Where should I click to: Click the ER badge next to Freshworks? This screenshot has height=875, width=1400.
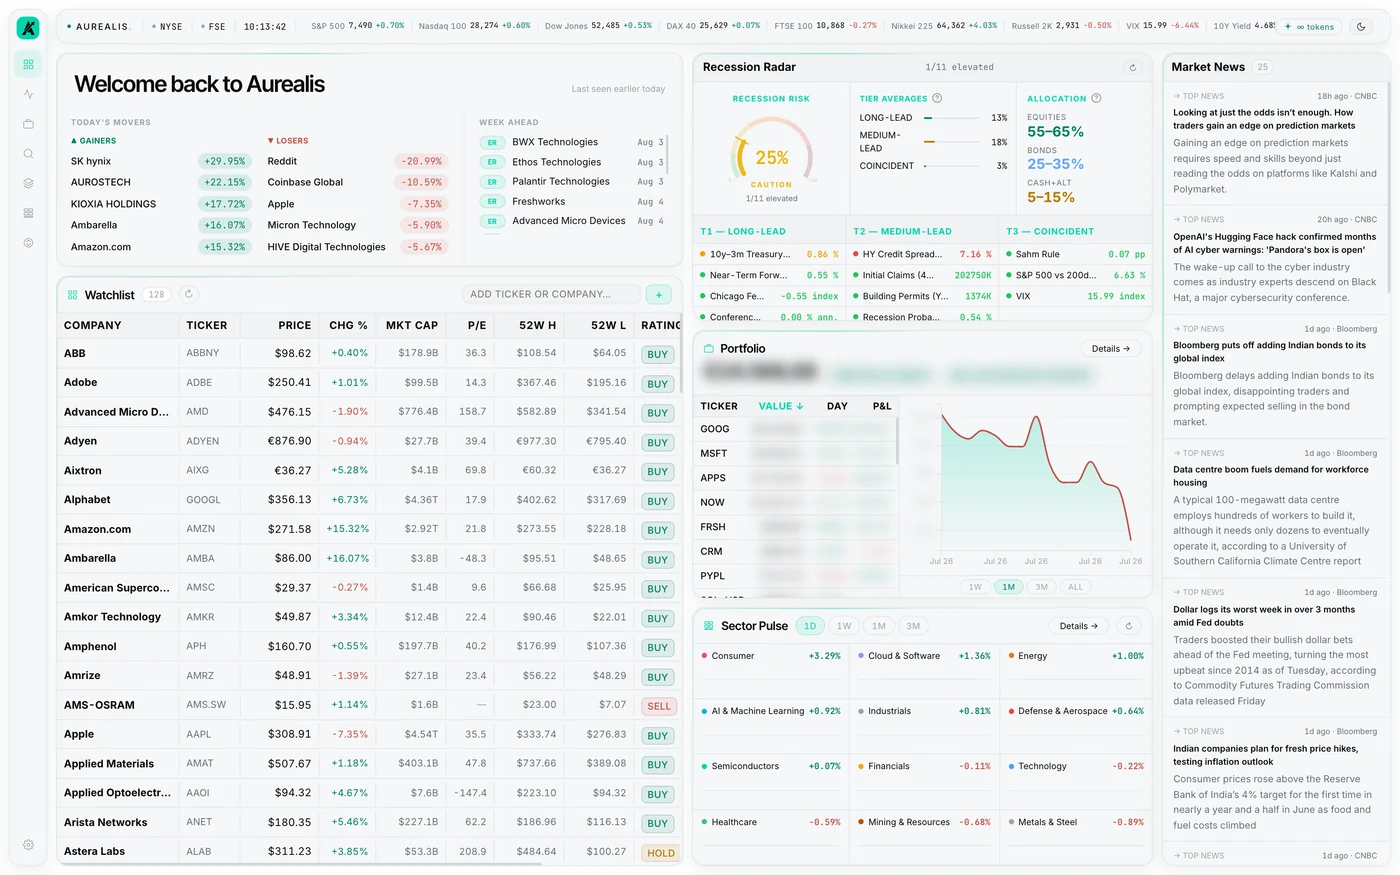(492, 201)
